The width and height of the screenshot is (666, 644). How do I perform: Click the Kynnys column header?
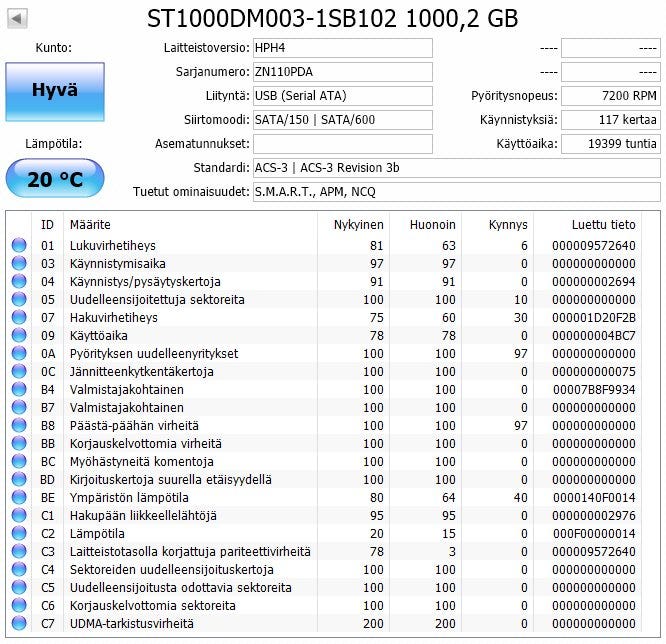pyautogui.click(x=498, y=225)
